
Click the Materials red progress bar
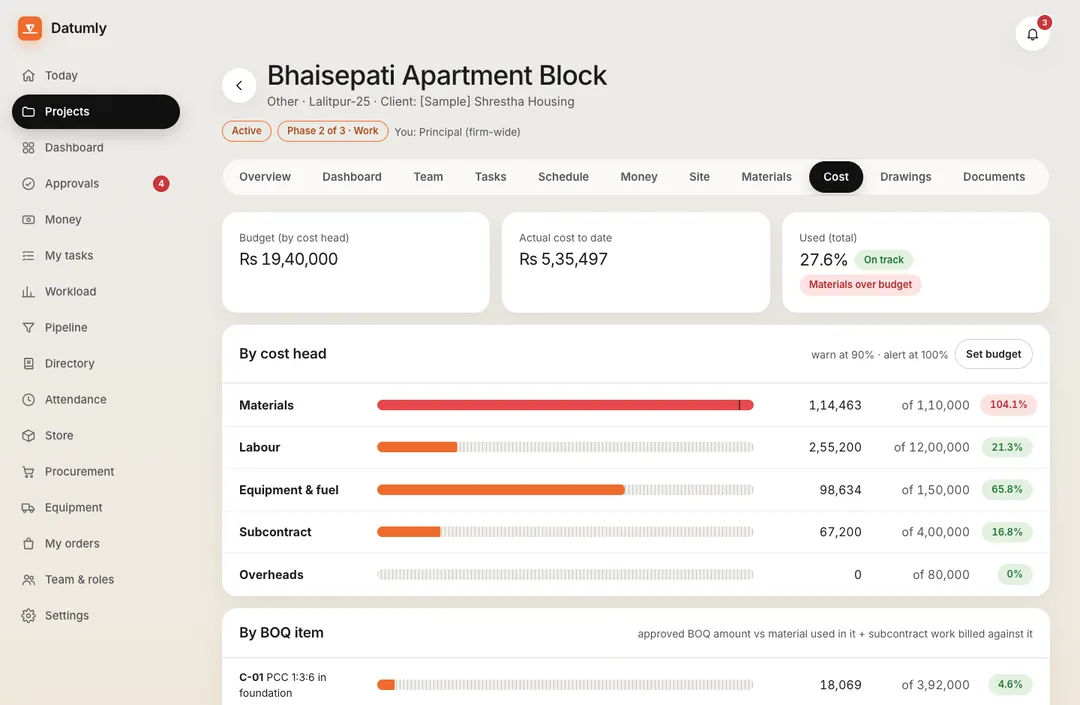565,405
